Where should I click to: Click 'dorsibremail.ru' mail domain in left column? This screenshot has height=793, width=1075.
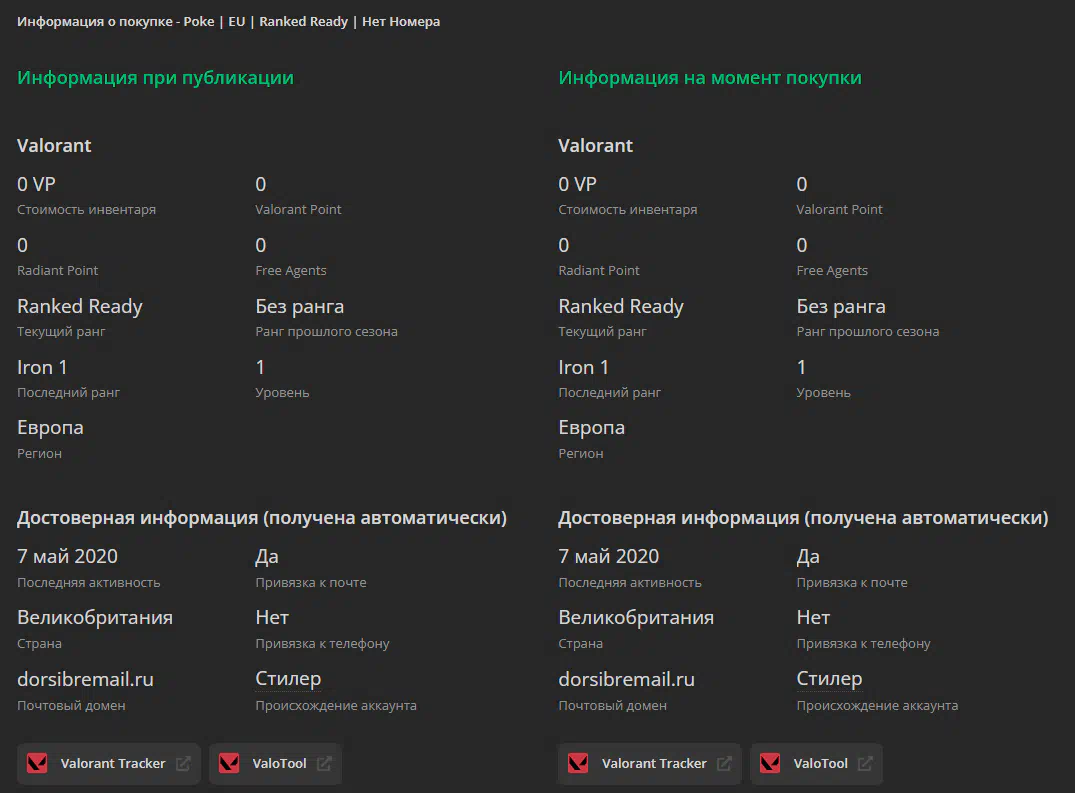click(85, 679)
